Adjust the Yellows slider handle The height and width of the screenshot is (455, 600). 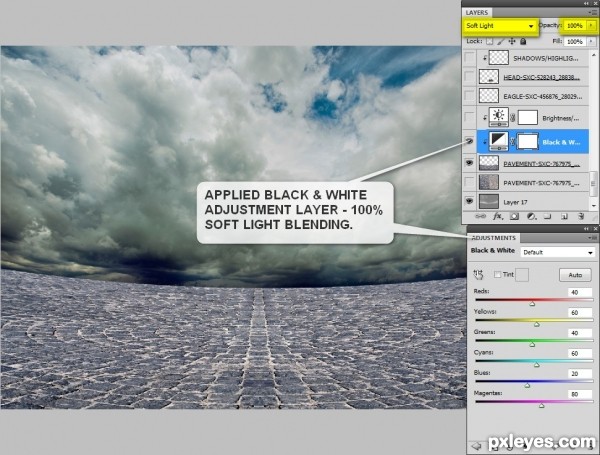click(x=537, y=325)
